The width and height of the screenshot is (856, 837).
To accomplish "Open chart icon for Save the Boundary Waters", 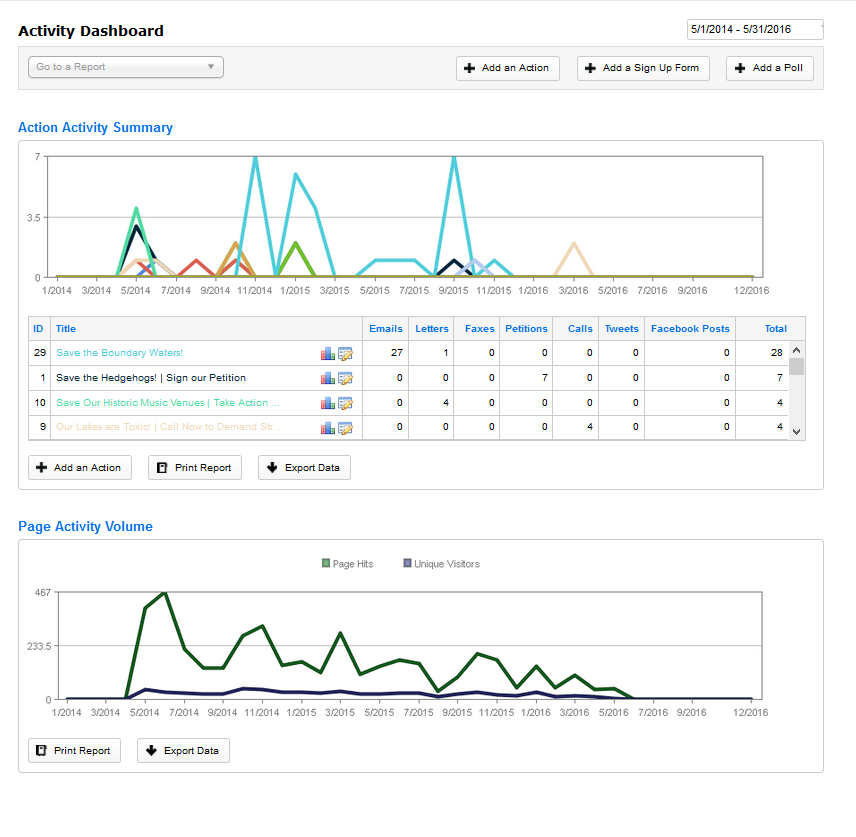I will (x=327, y=353).
